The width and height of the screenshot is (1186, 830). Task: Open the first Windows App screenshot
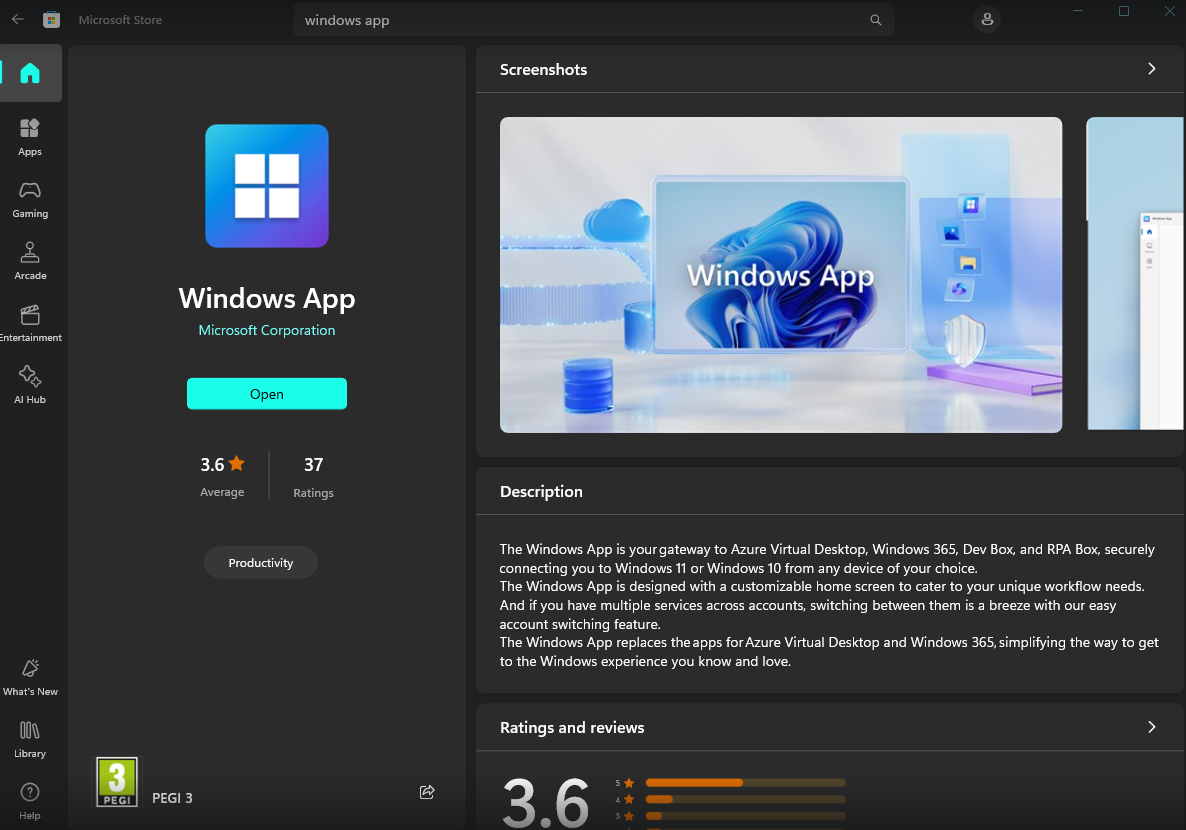(781, 275)
